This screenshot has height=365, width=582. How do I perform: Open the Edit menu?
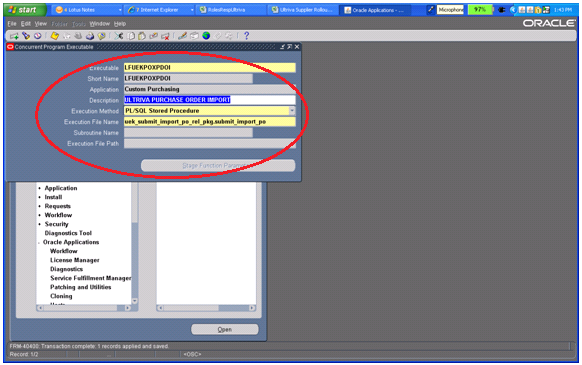click(x=26, y=24)
